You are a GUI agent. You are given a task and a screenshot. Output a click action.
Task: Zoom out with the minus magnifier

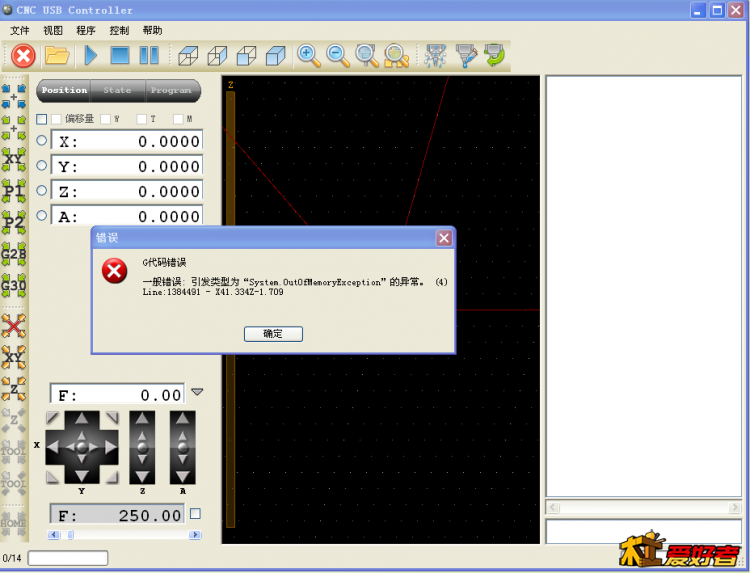click(x=338, y=55)
